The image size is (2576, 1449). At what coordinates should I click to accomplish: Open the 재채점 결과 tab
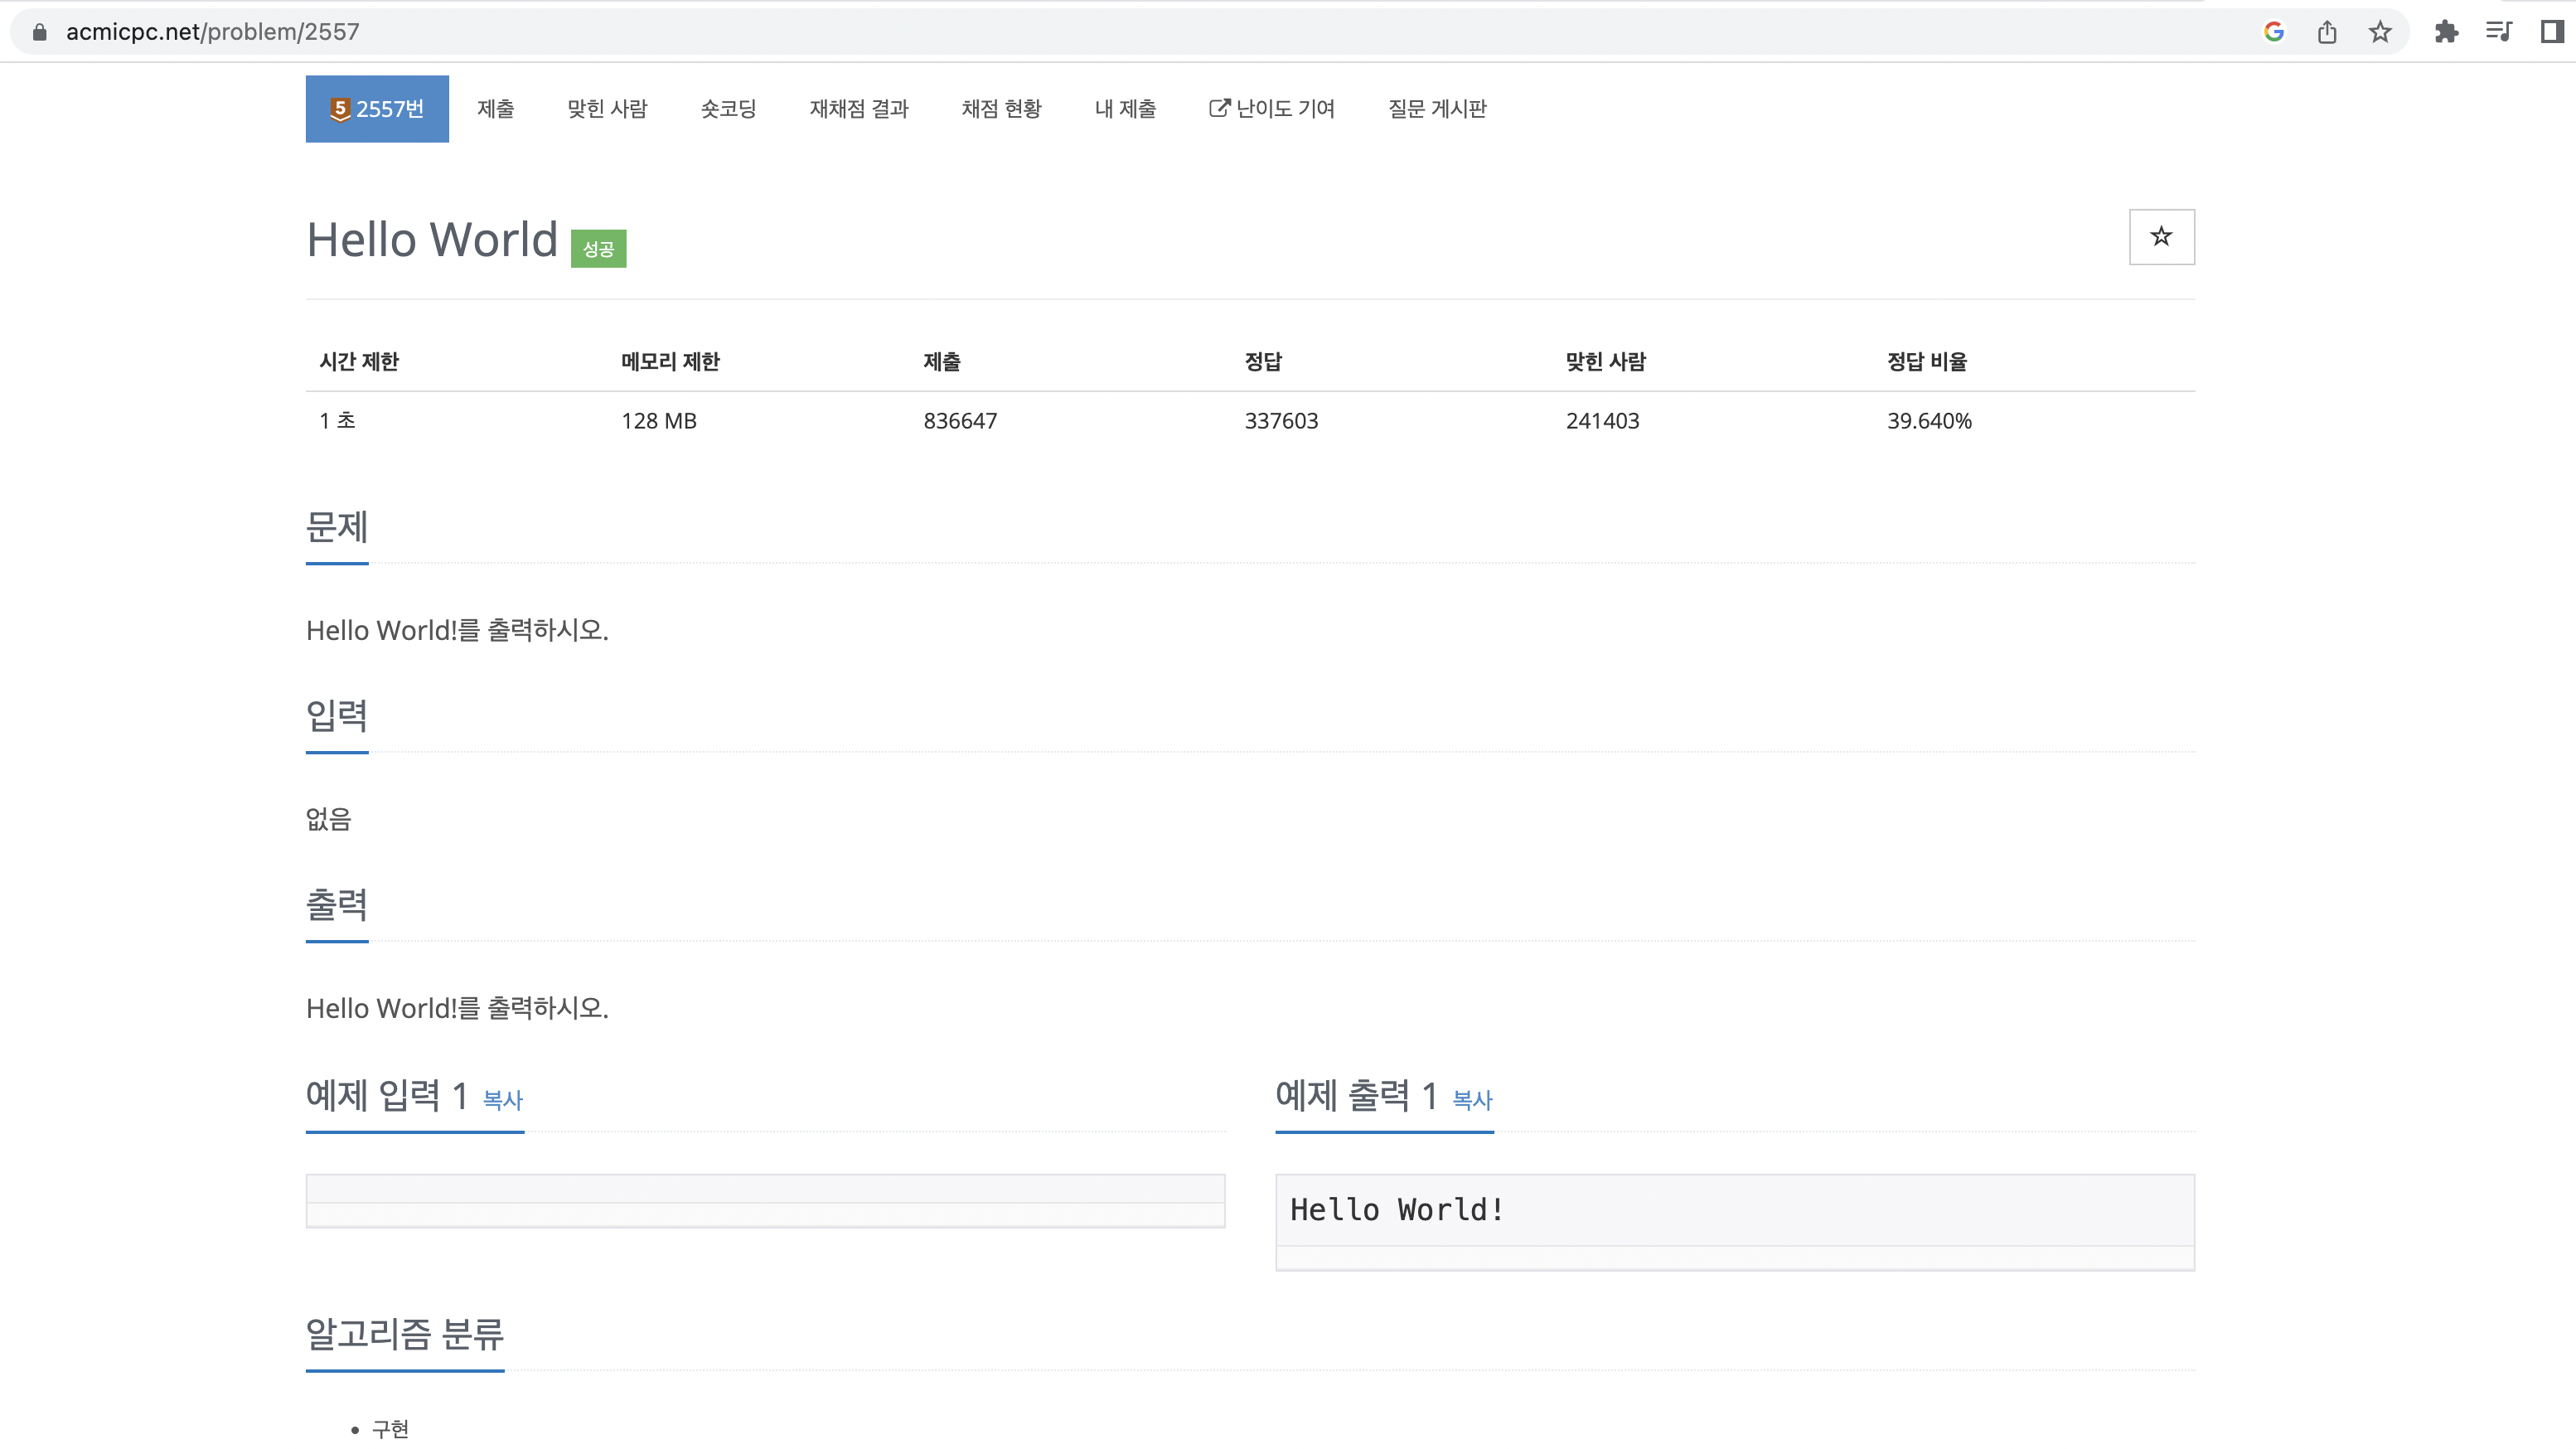pos(859,109)
